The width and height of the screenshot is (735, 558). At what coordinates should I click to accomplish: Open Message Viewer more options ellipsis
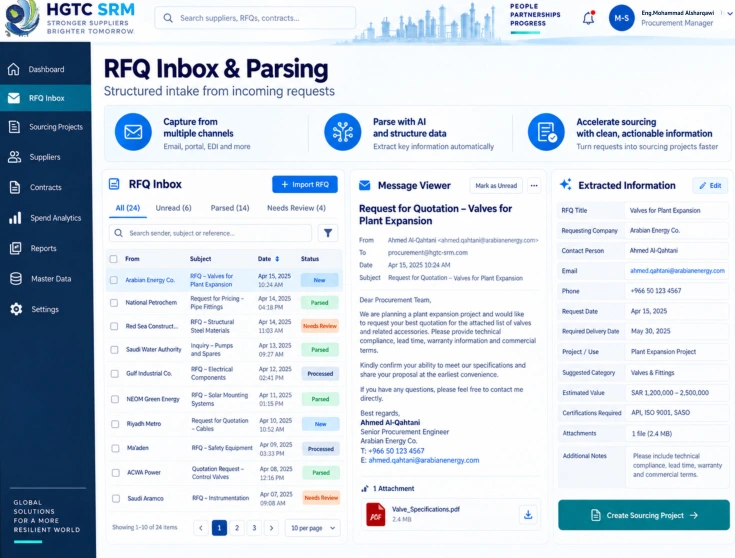534,186
